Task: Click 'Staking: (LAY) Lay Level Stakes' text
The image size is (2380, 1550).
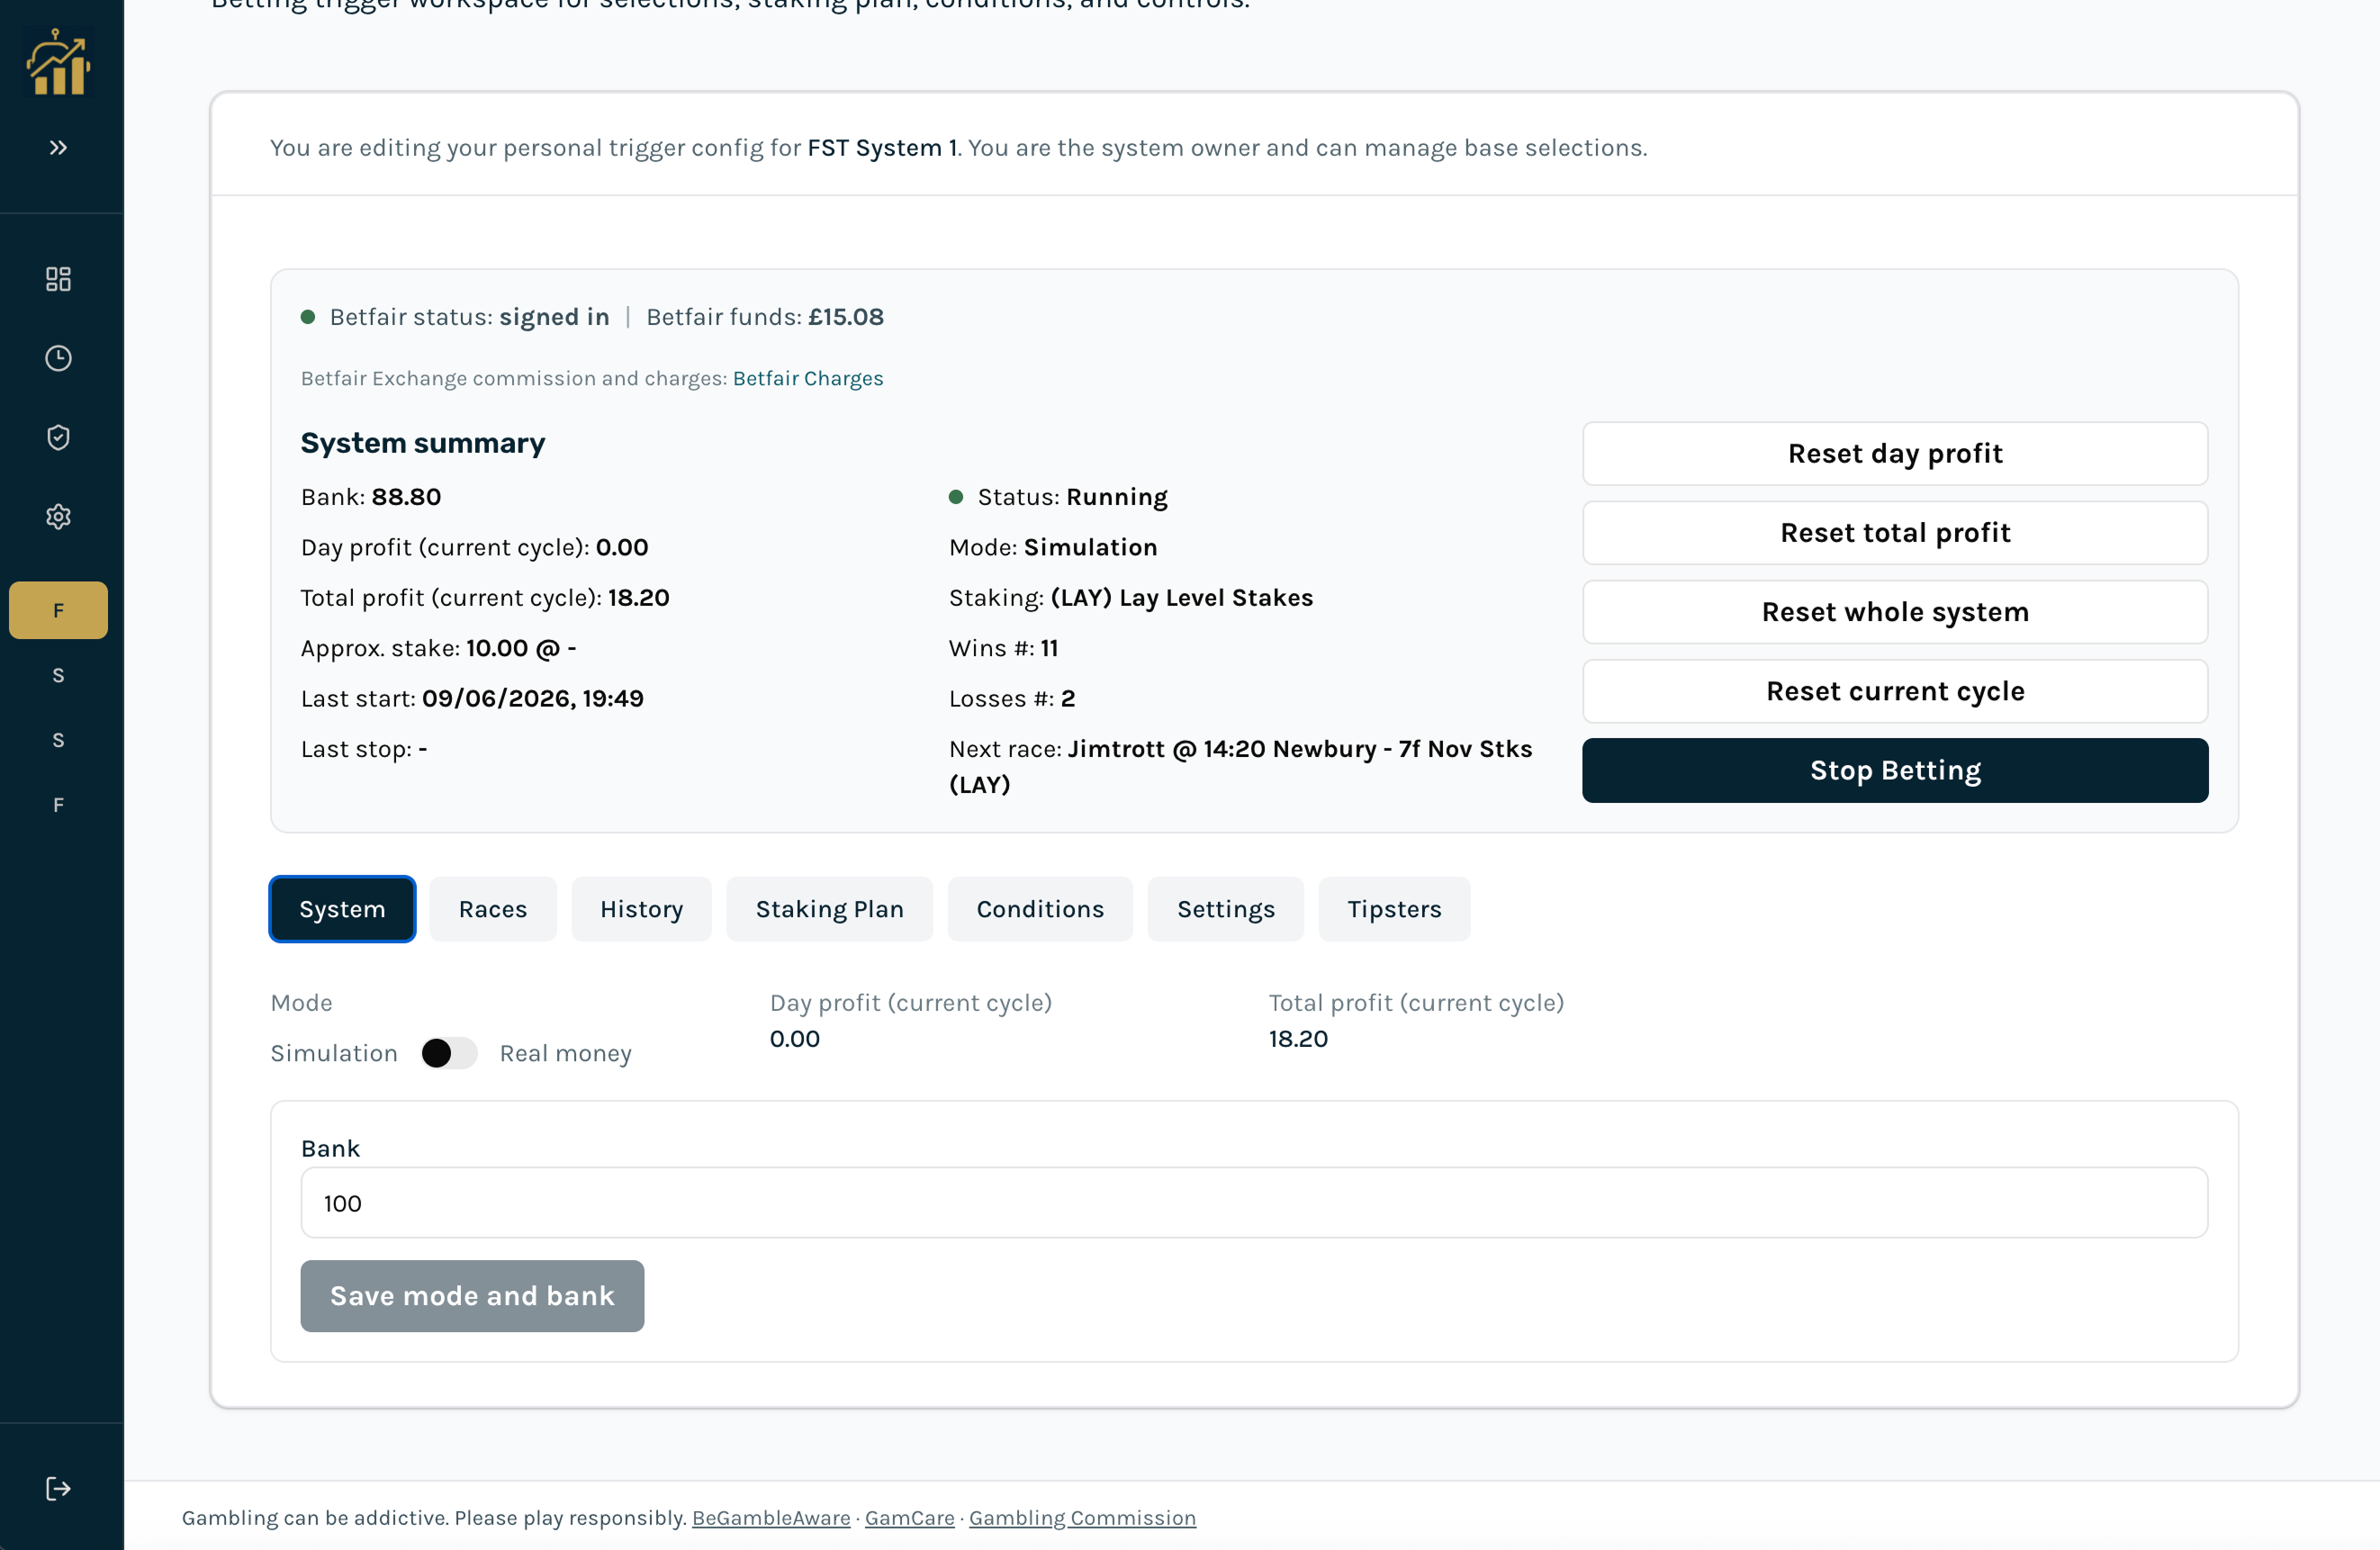Action: (1131, 598)
